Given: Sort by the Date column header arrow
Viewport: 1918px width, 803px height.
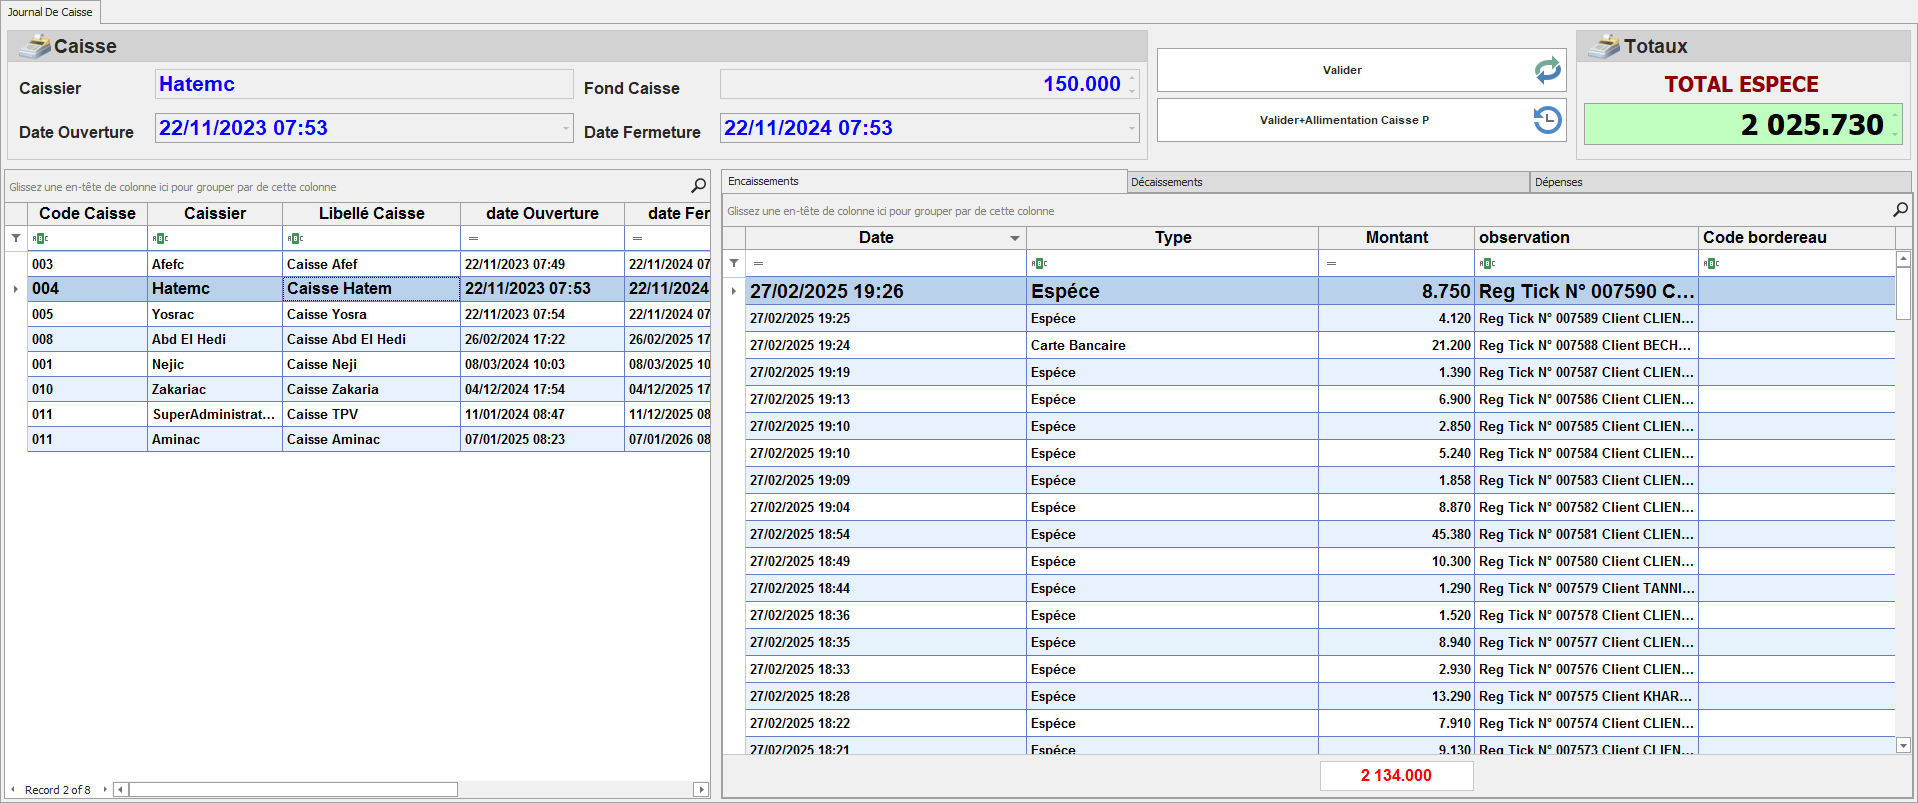Looking at the screenshot, I should coord(1014,238).
